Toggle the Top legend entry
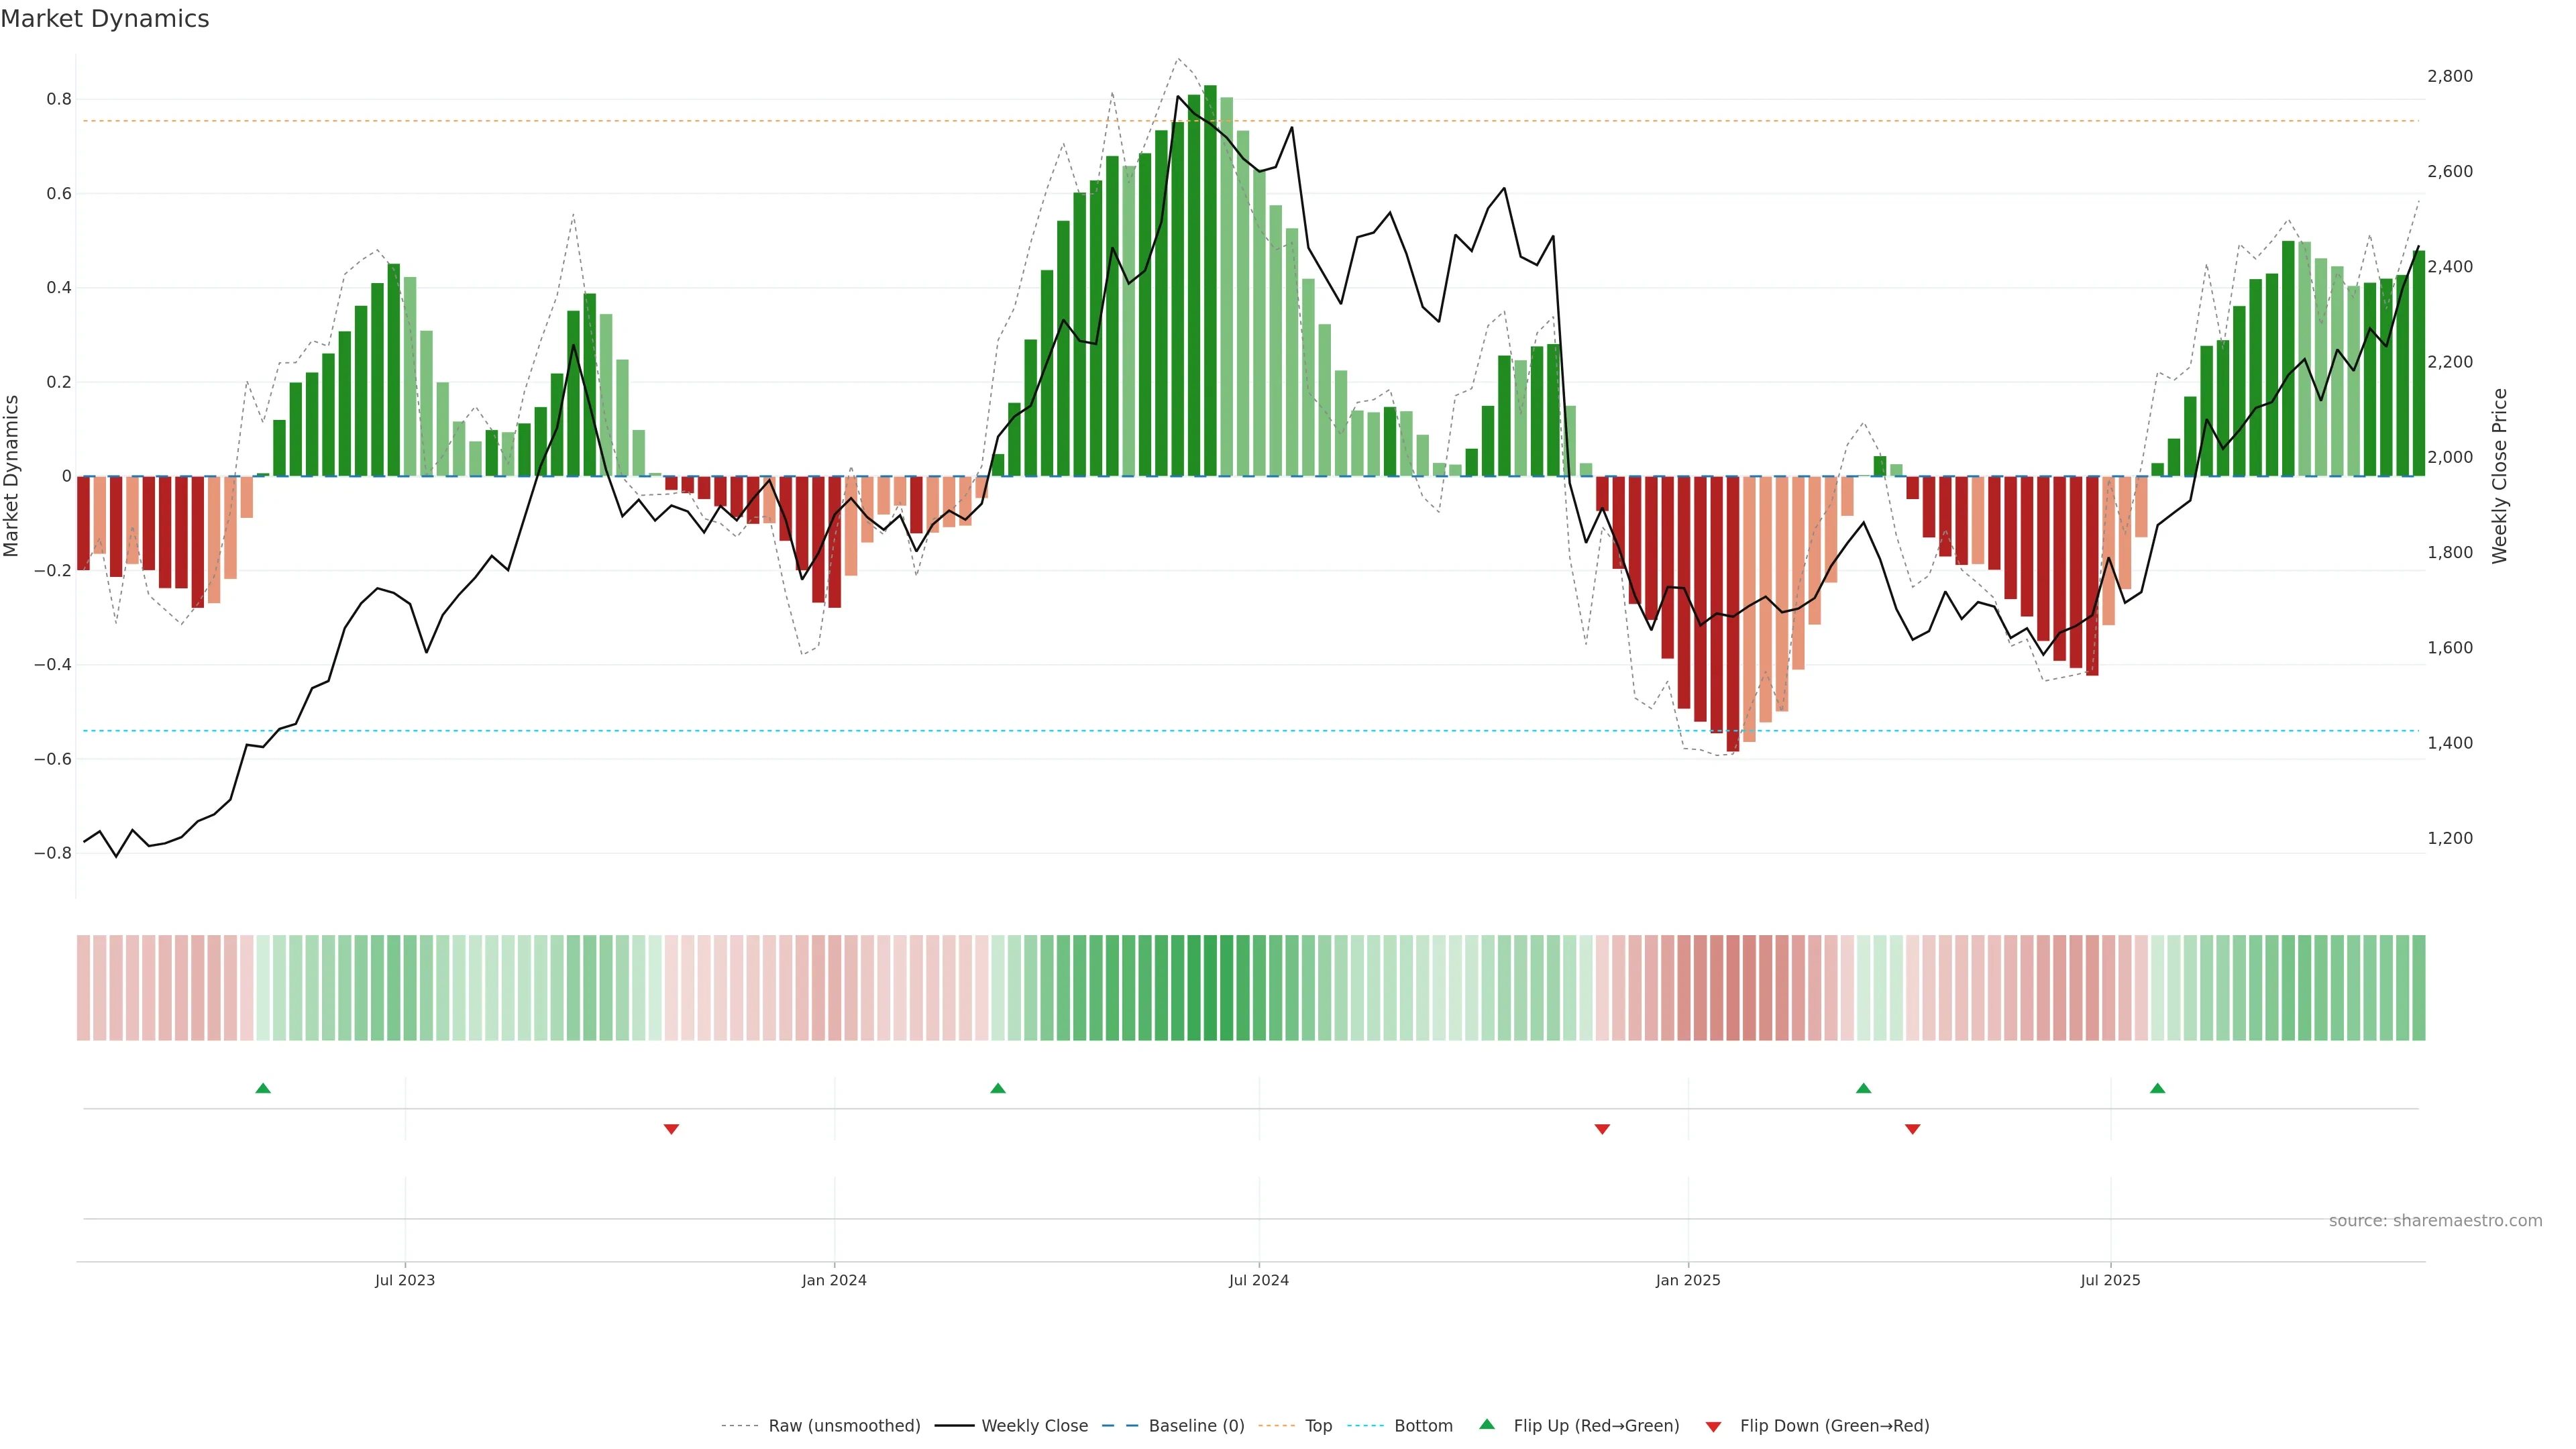Viewport: 2576px width, 1449px height. click(1318, 1426)
